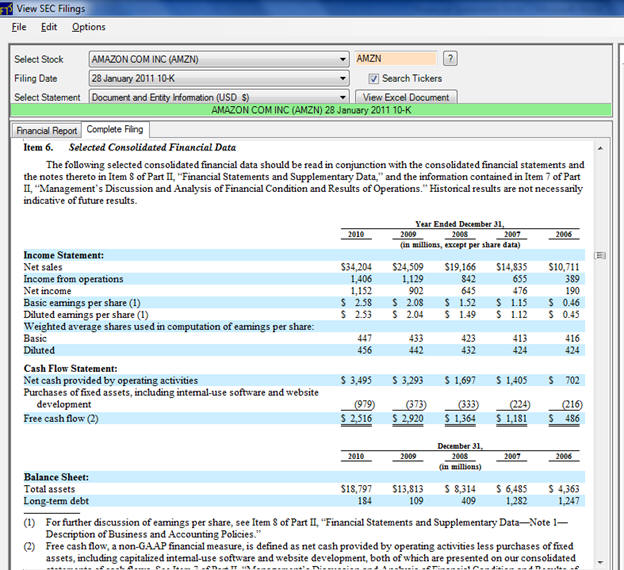The image size is (624, 570).
Task: Expand the Select Statement dropdown
Action: click(342, 97)
